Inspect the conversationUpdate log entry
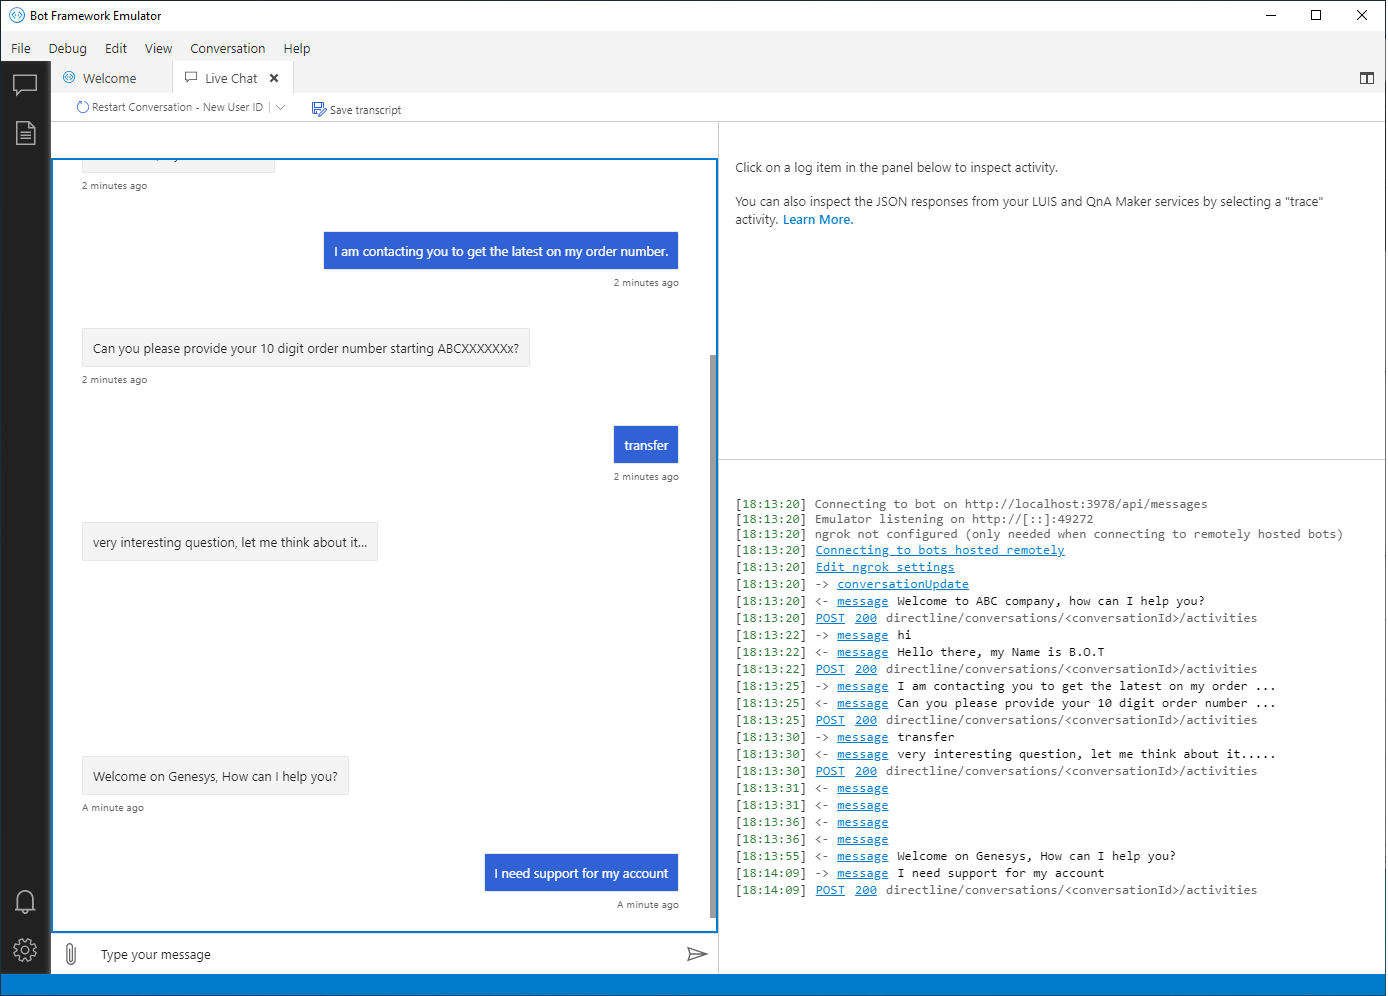1388x996 pixels. tap(903, 584)
